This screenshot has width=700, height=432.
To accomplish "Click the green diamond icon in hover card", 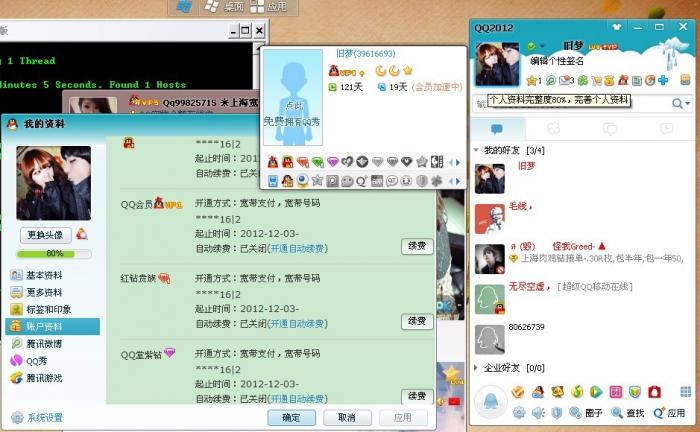I will (318, 162).
